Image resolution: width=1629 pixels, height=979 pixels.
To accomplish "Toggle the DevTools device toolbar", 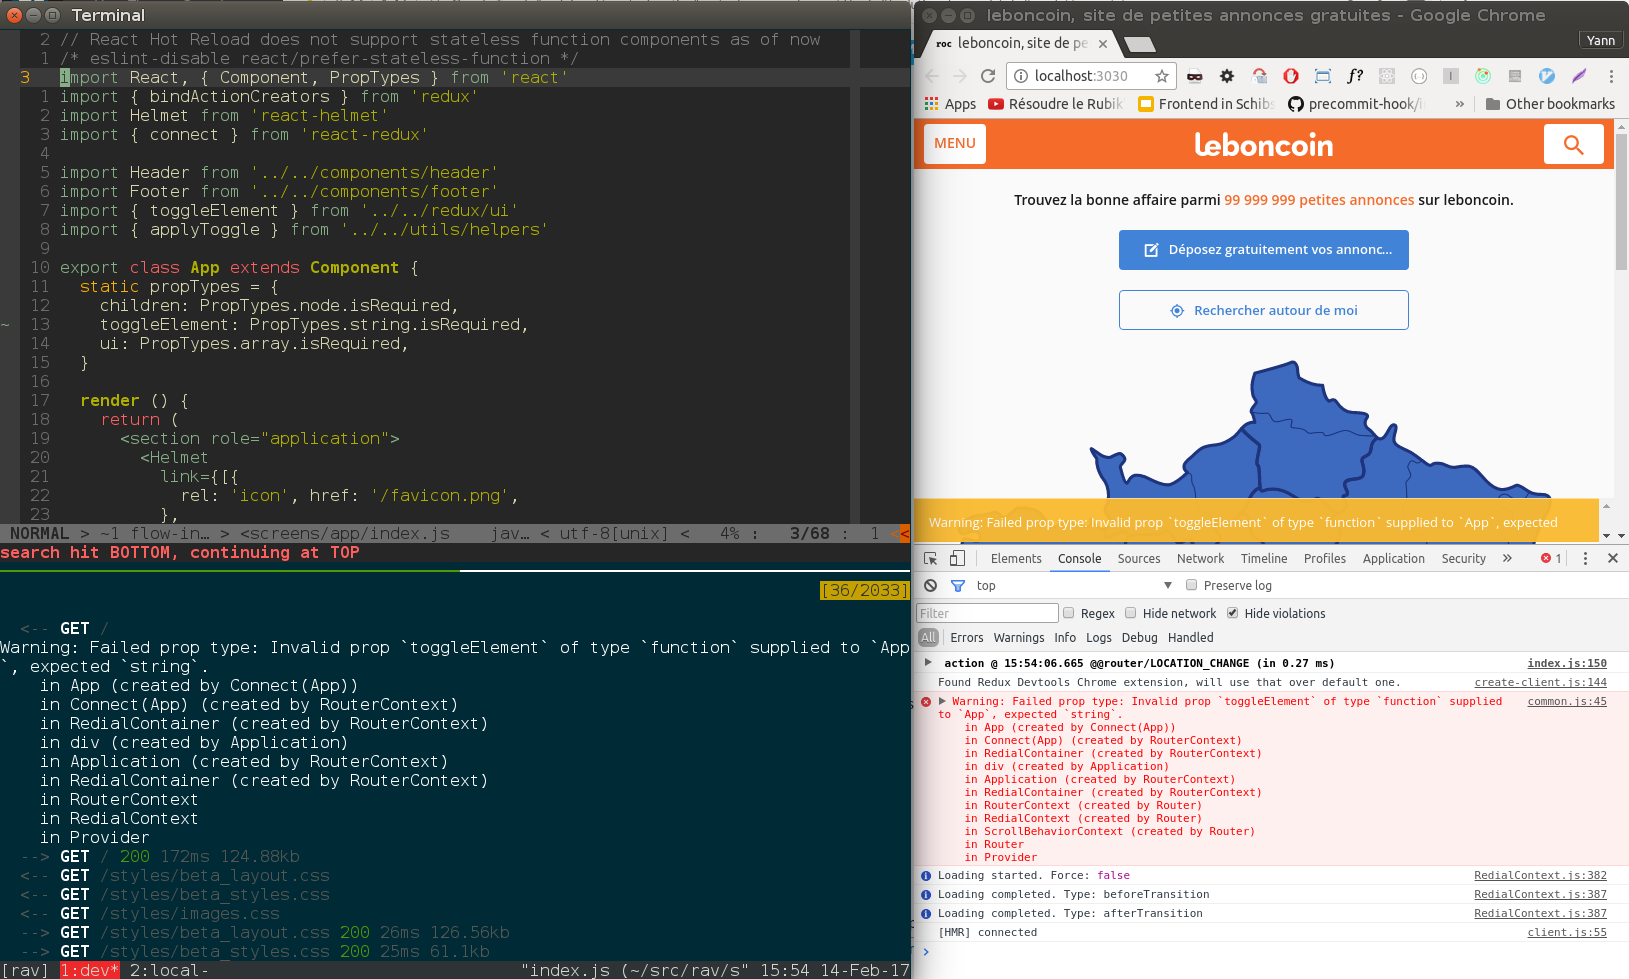I will [957, 558].
